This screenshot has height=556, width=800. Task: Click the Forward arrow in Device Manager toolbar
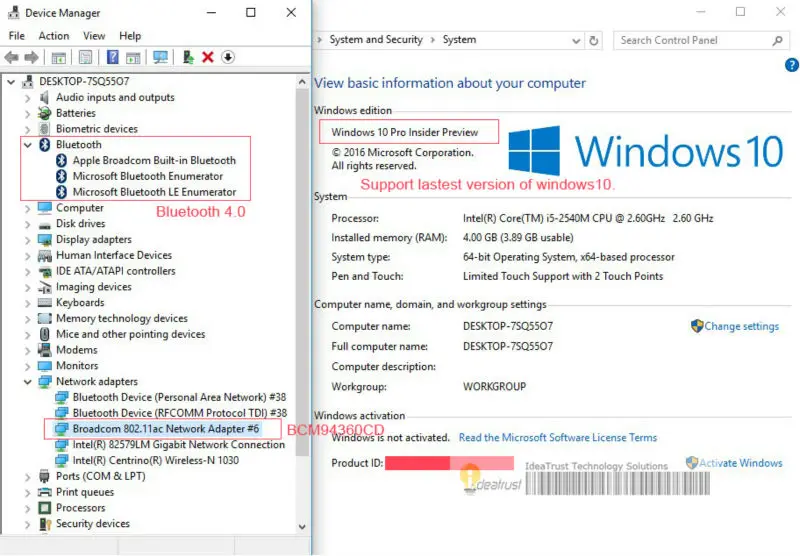pos(32,57)
